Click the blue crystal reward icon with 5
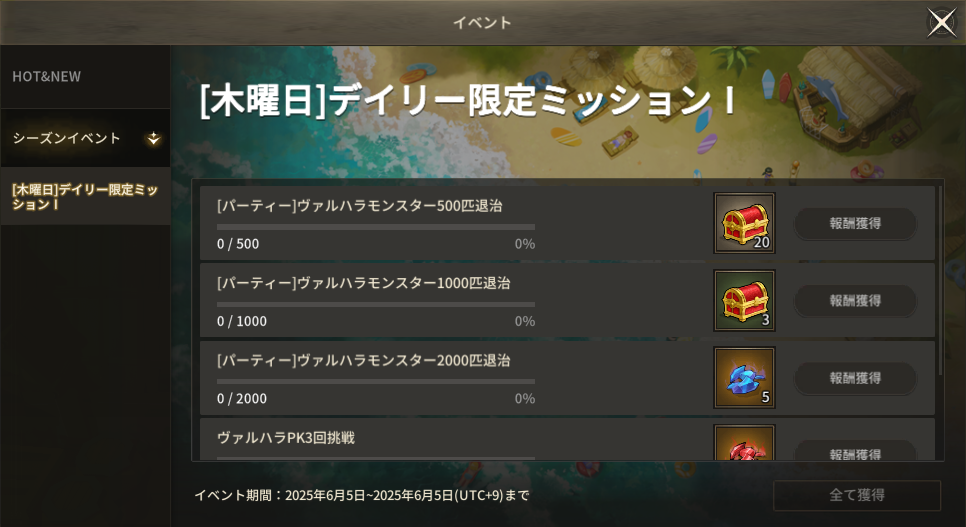This screenshot has width=966, height=527. coord(744,378)
